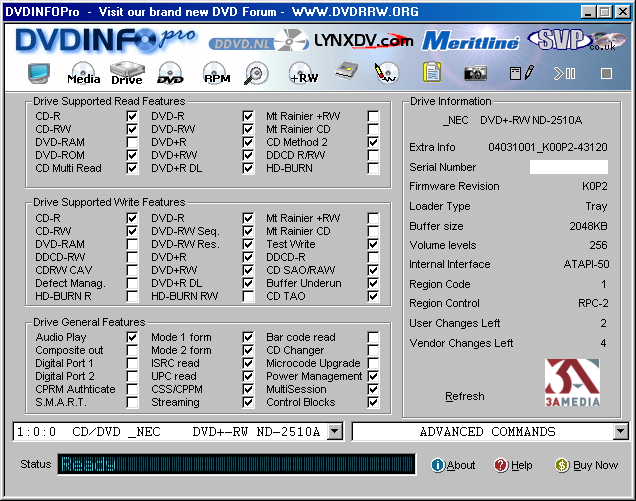
Task: Click the Buy Now dollar icon
Action: pos(562,465)
